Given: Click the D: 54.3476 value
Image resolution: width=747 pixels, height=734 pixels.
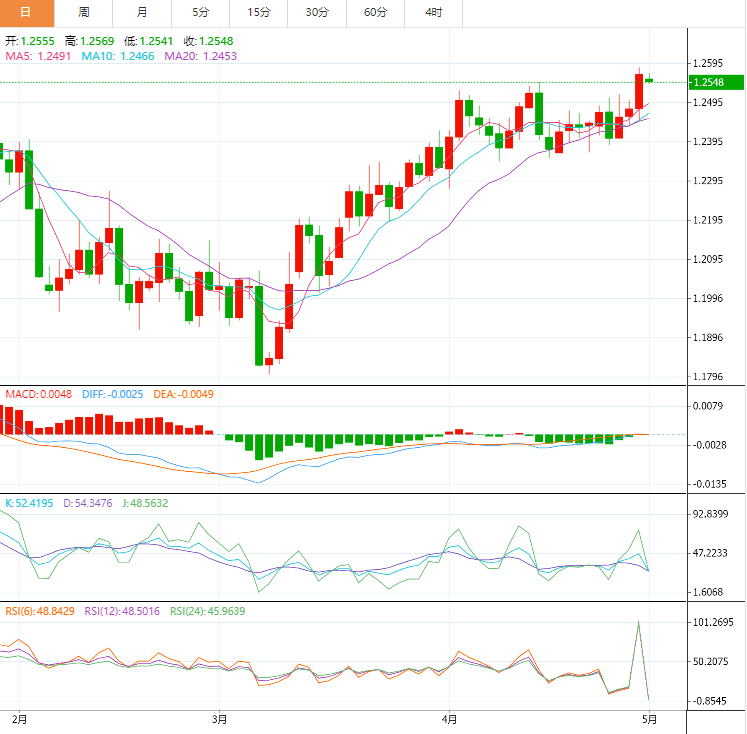Looking at the screenshot, I should (x=88, y=503).
